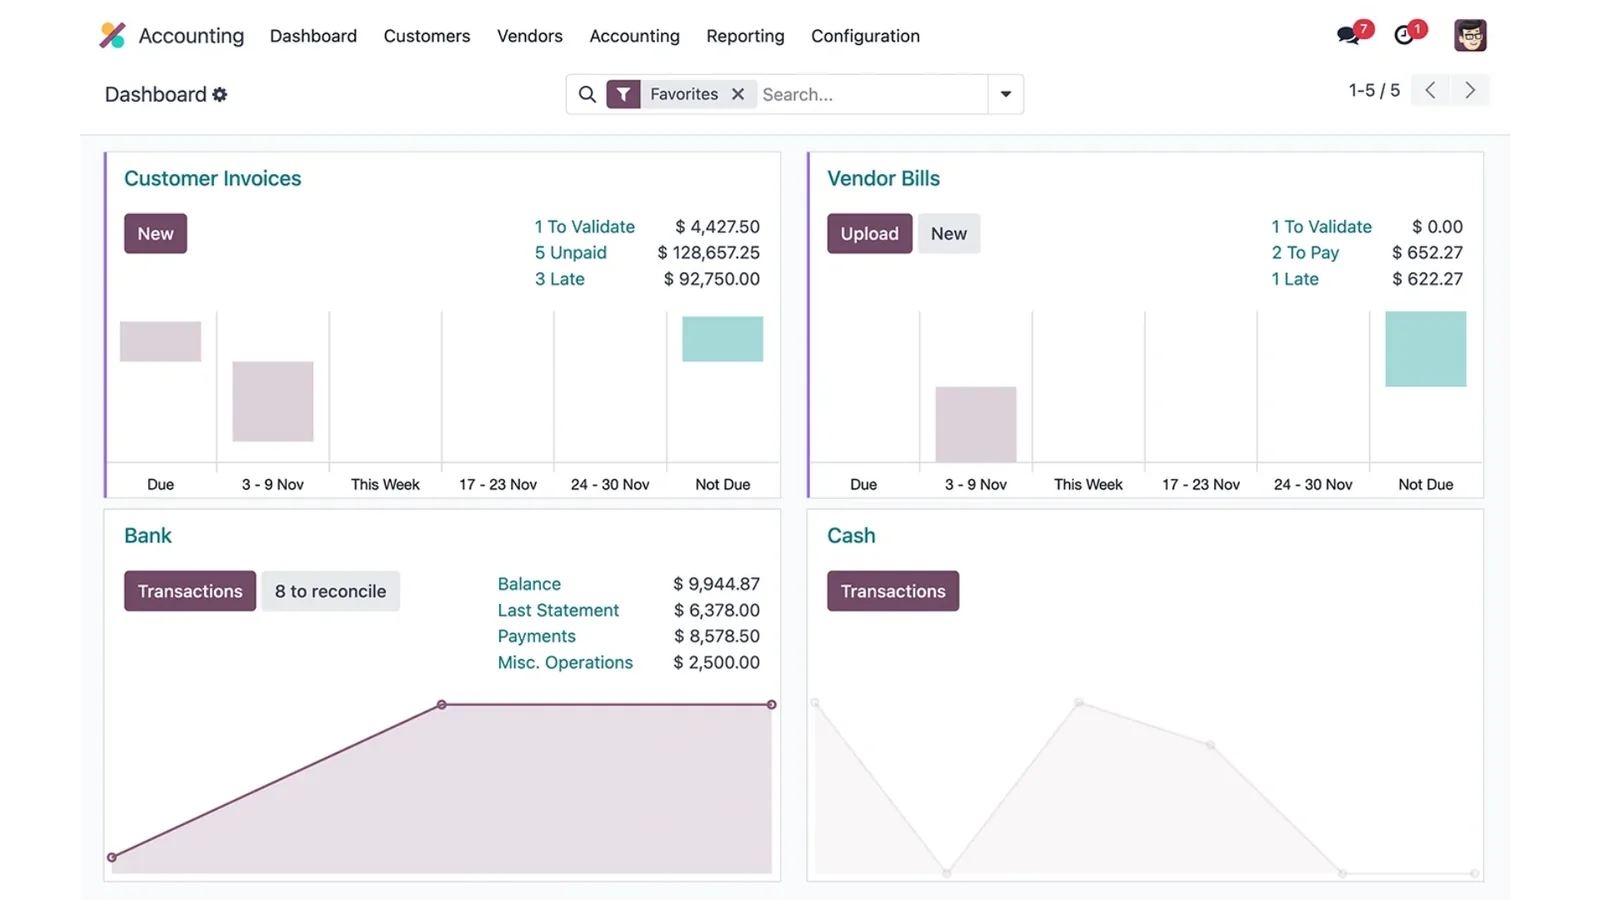This screenshot has height=900, width=1600.
Task: Open Vendor Bills title link
Action: [x=883, y=178]
